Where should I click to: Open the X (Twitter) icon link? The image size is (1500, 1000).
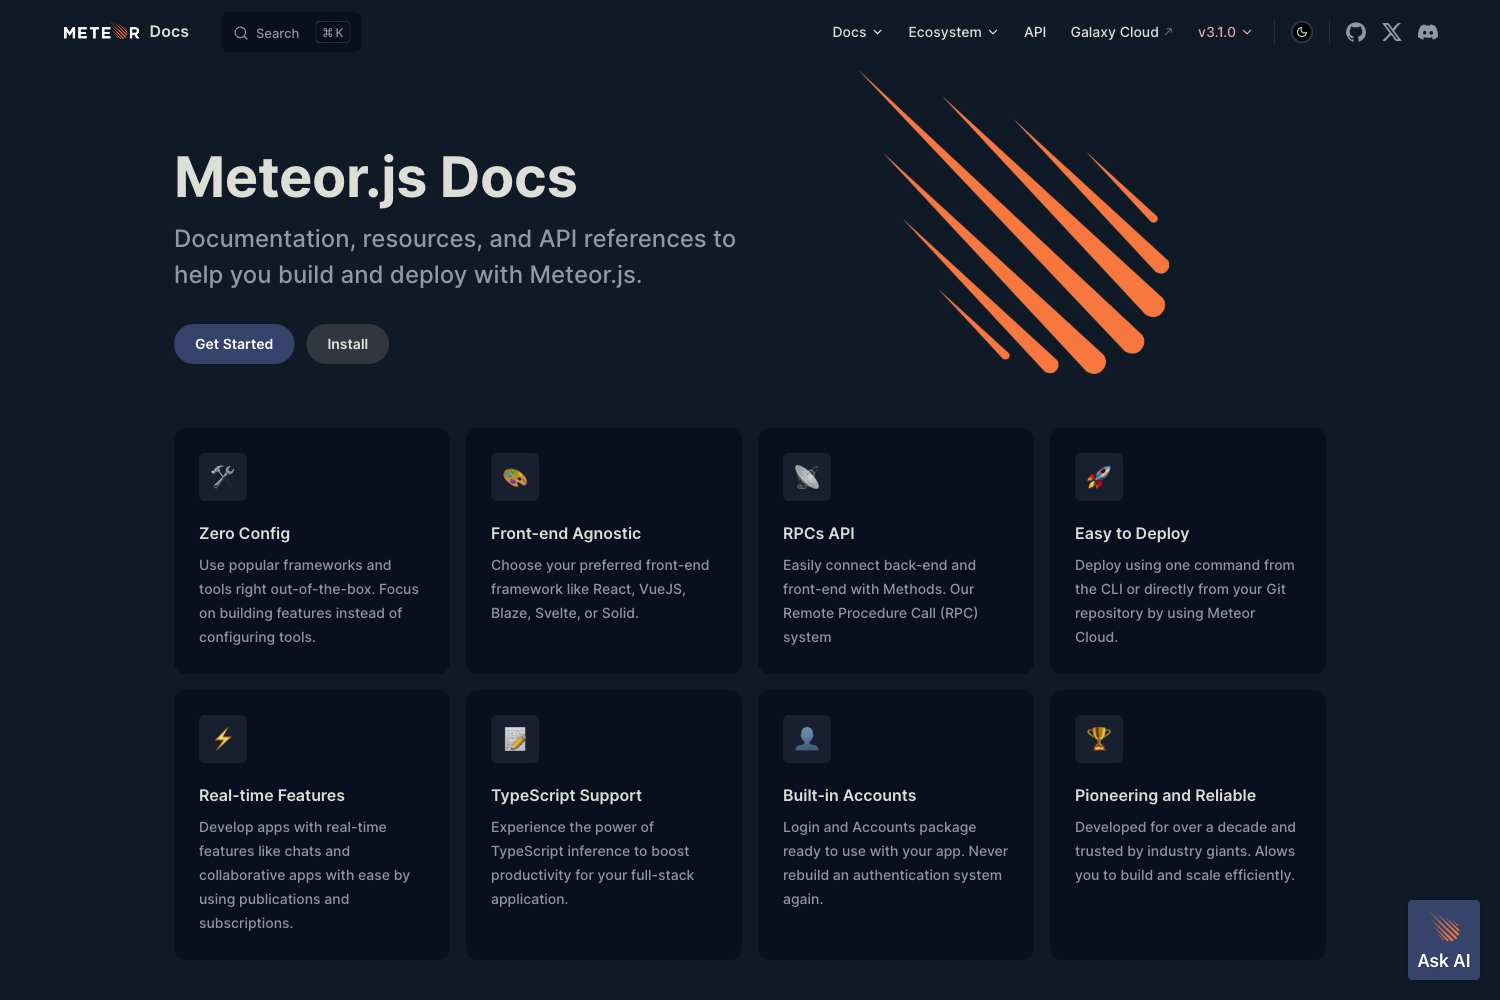(1392, 32)
